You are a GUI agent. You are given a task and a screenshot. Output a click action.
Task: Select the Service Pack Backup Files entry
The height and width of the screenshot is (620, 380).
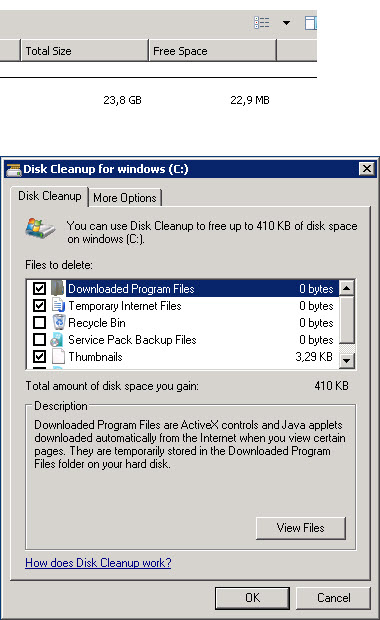point(183,339)
